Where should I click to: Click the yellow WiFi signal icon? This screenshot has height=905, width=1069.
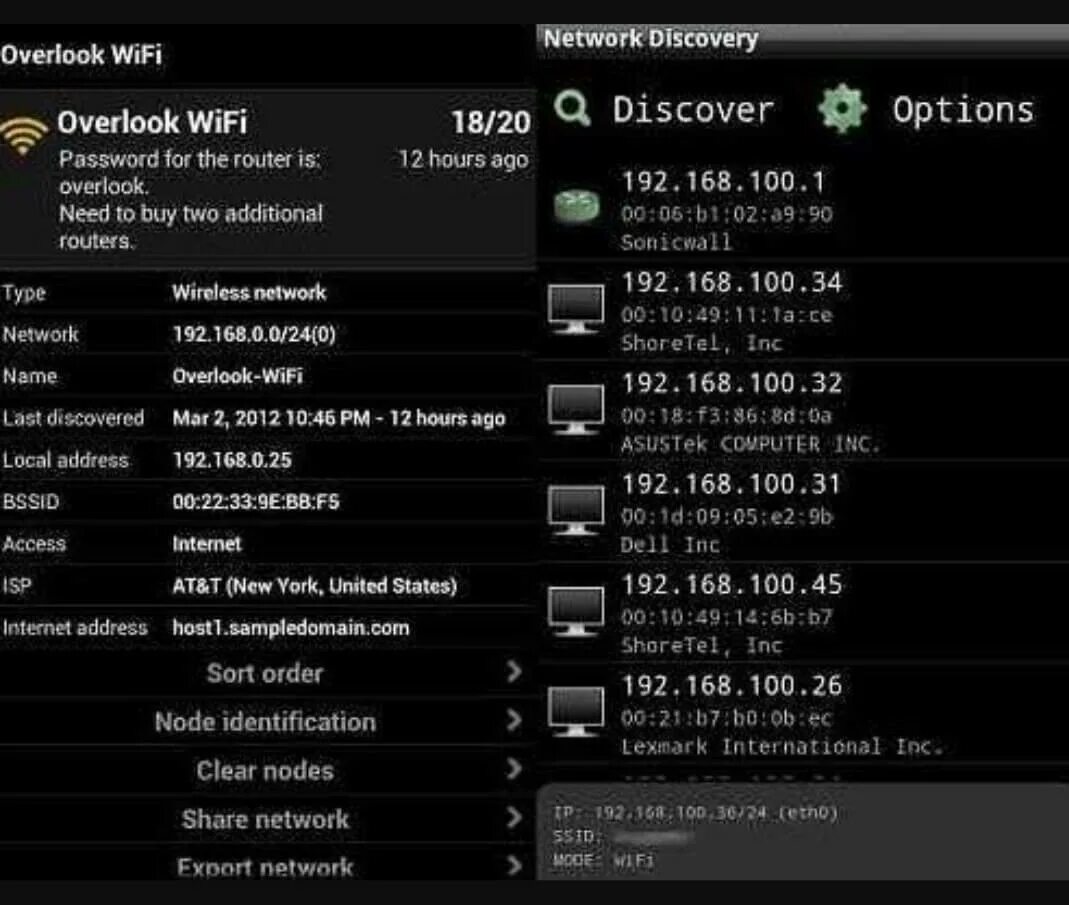(25, 134)
